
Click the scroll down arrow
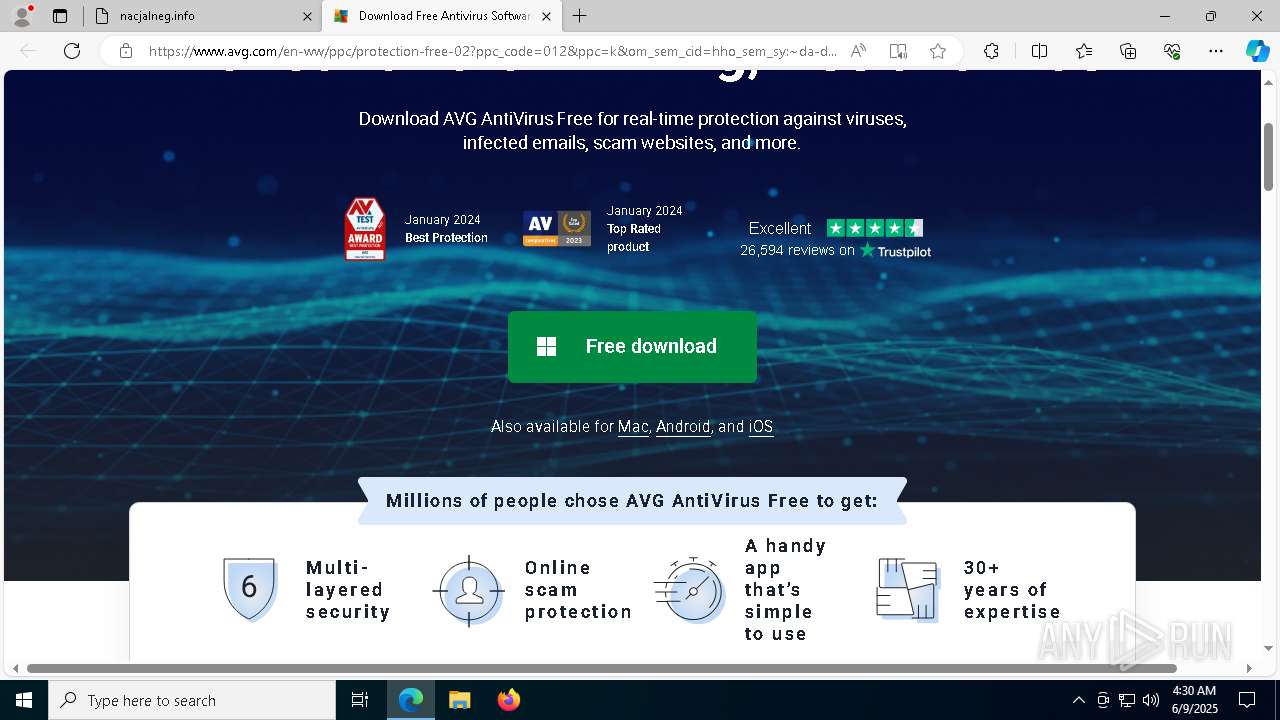[1269, 649]
